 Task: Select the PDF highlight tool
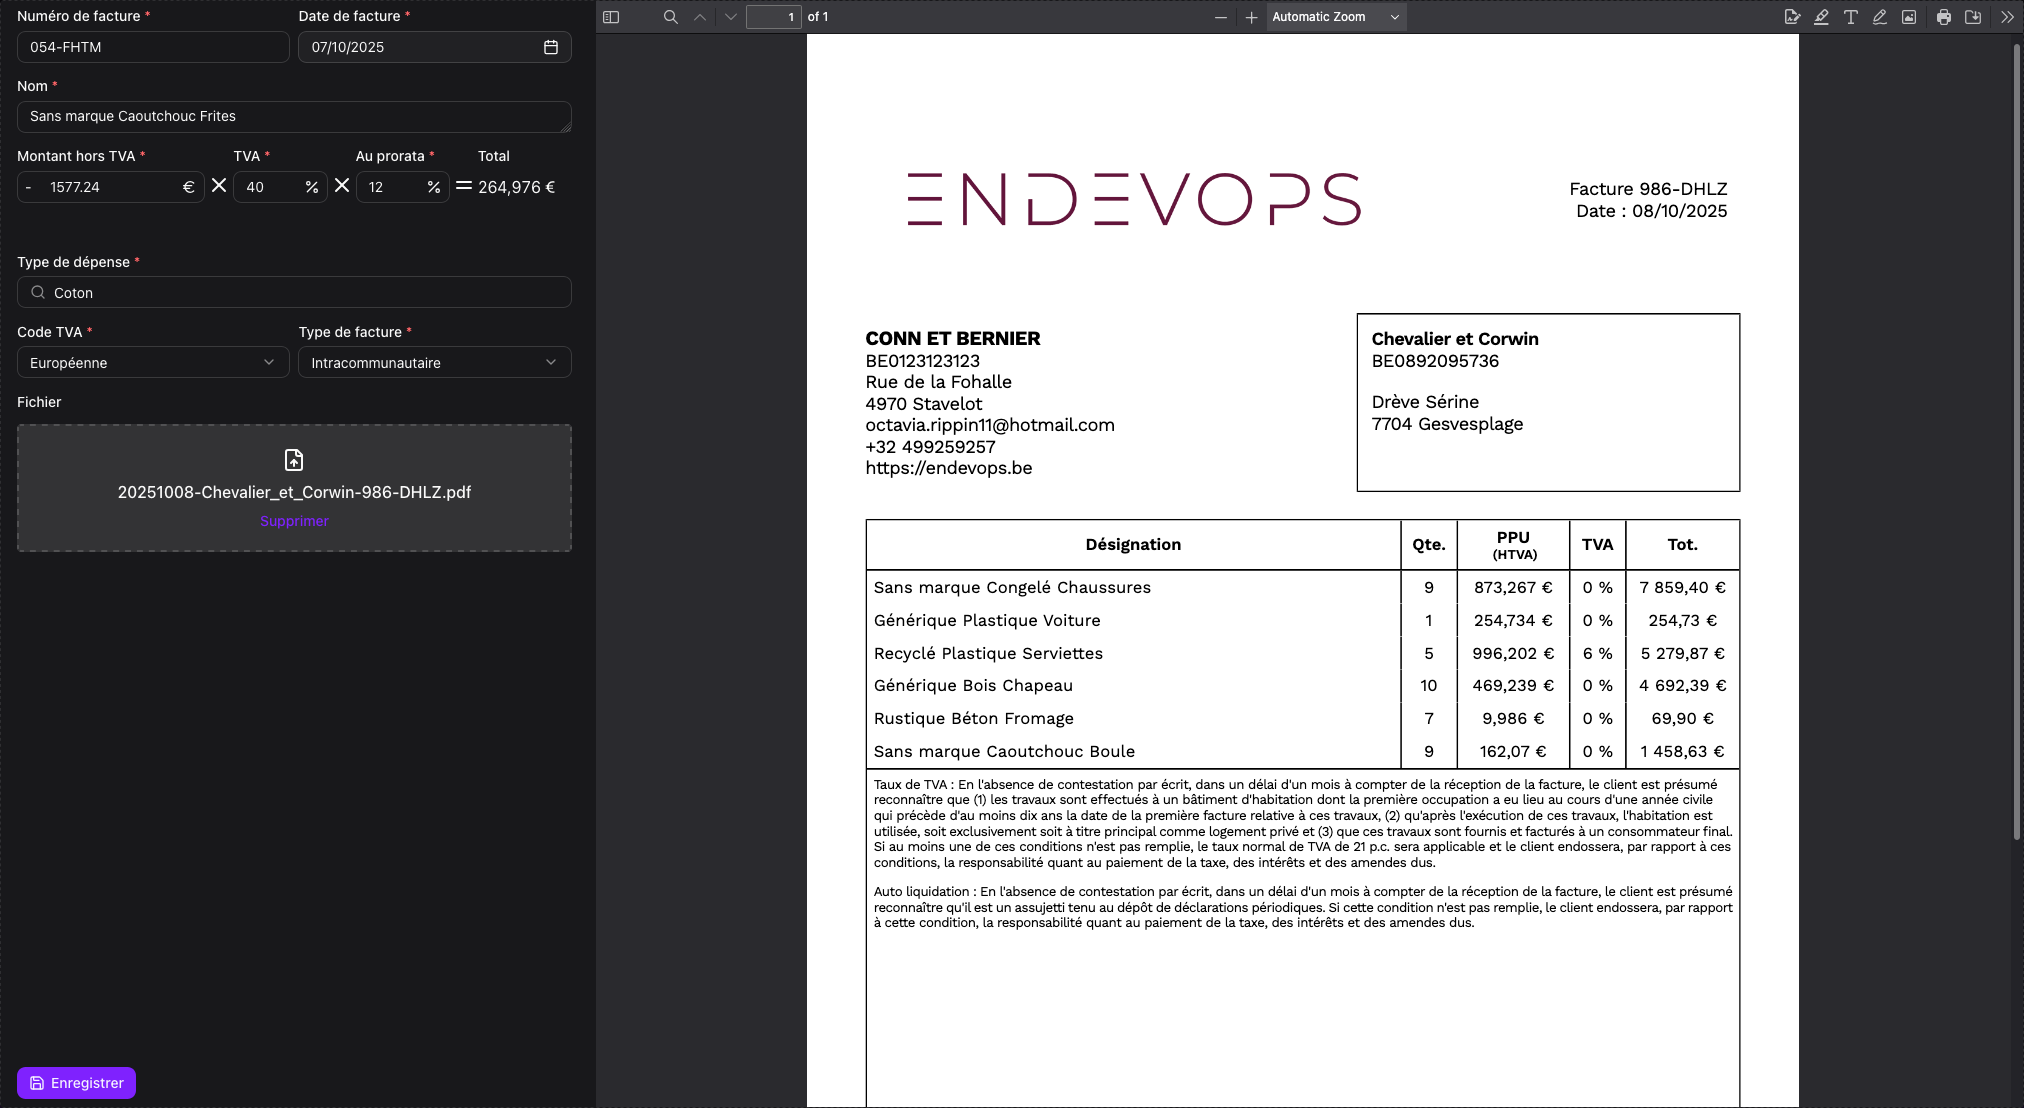click(x=1821, y=17)
